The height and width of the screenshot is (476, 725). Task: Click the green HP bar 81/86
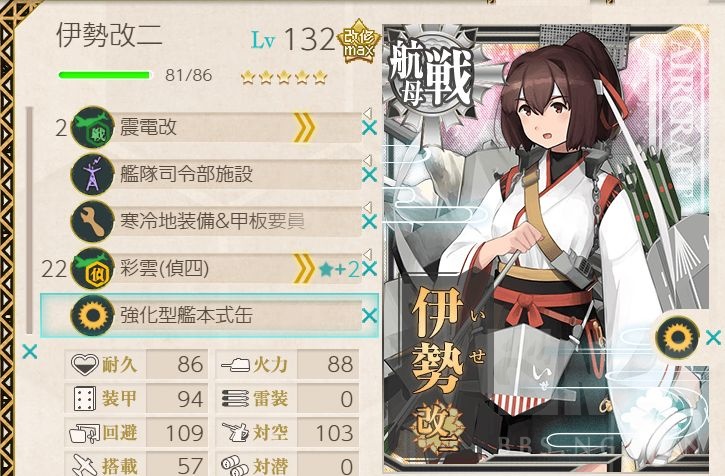coord(105,75)
